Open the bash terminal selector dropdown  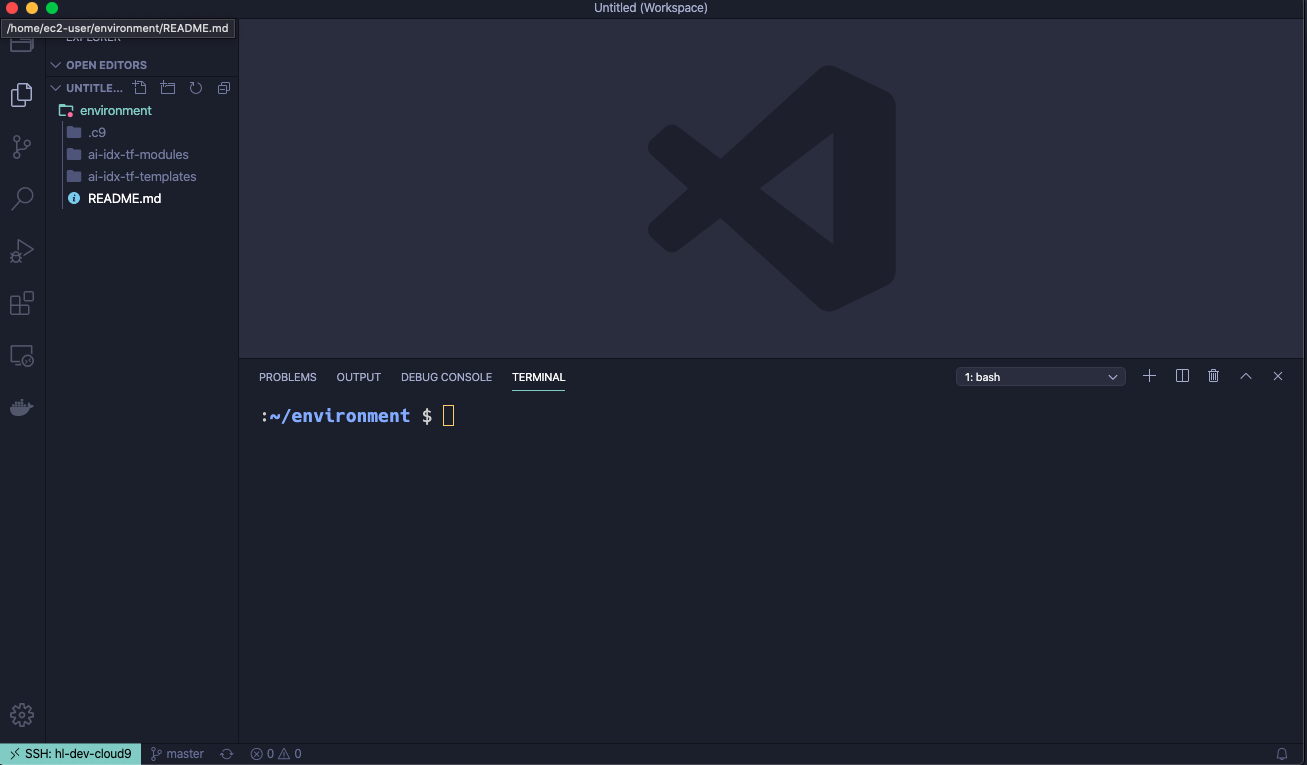1040,377
